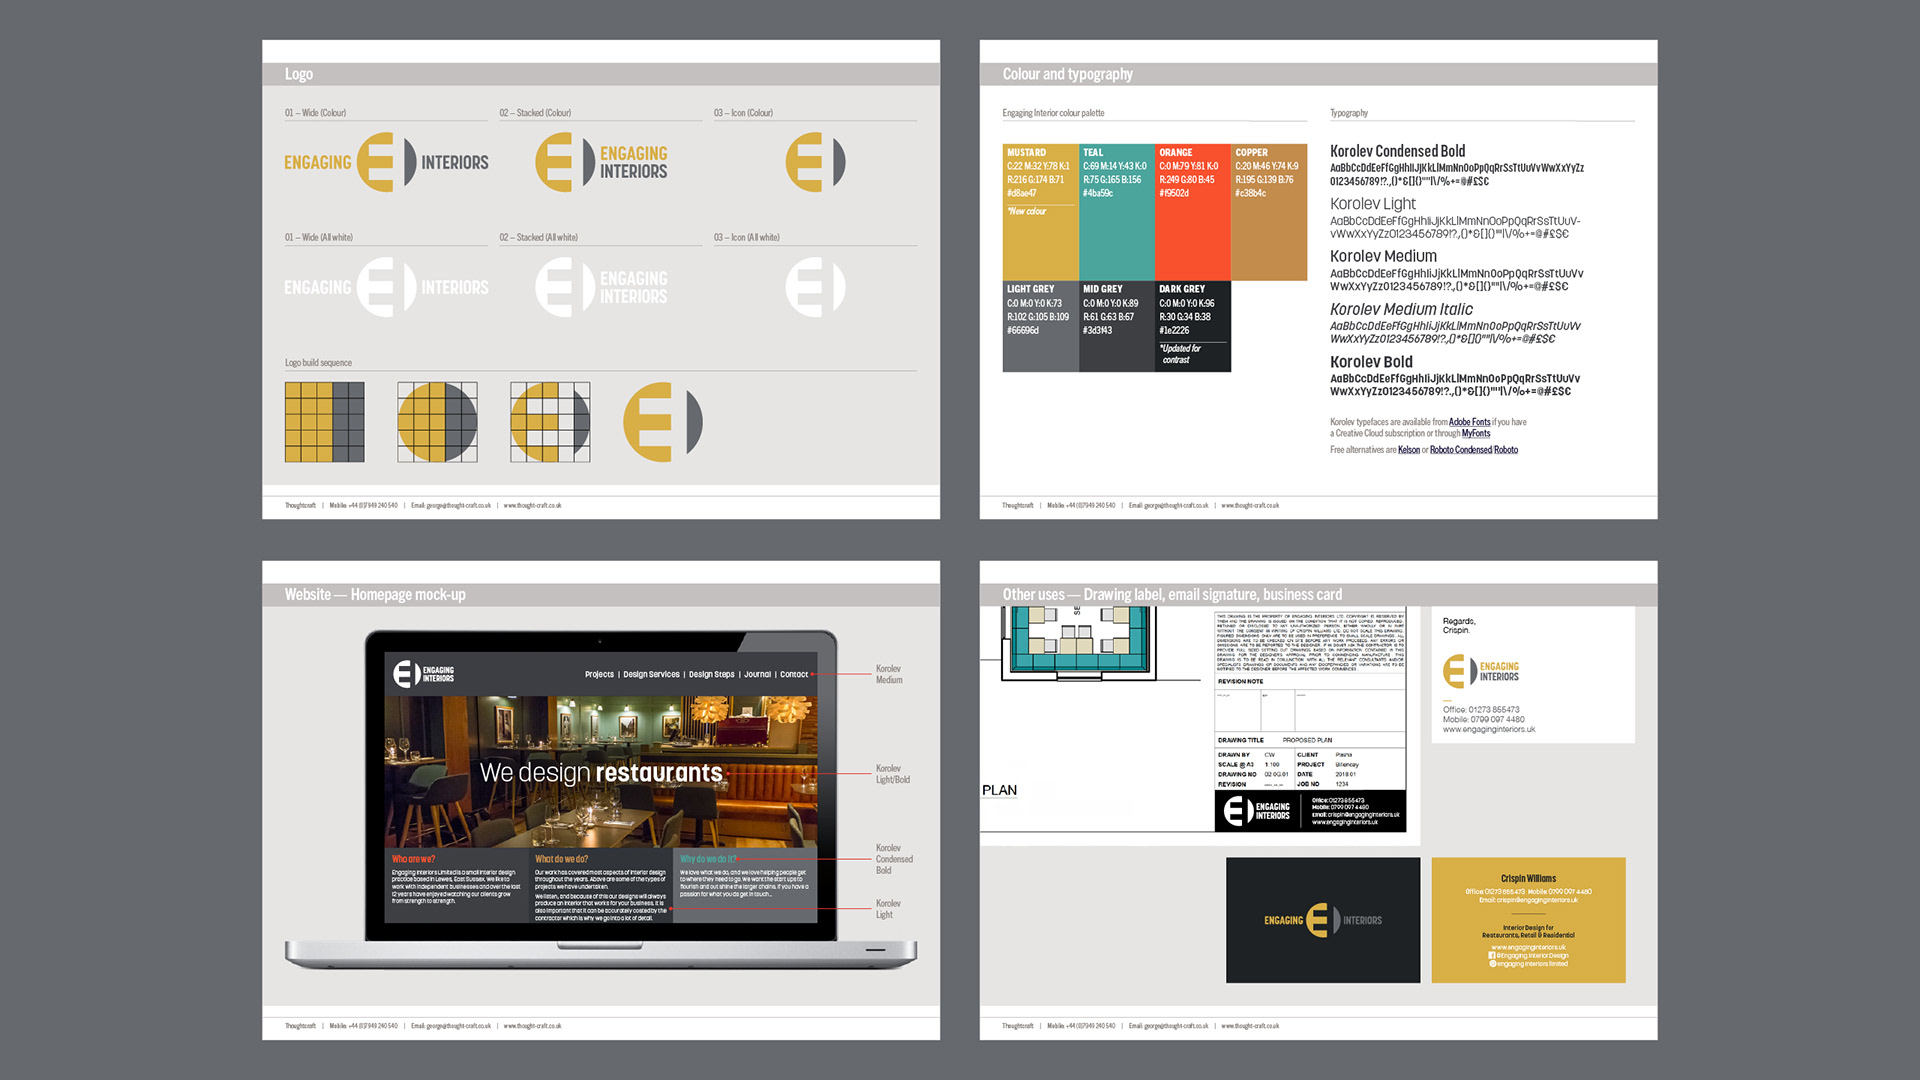This screenshot has height=1080, width=1920.
Task: Open Journal in the mock-up navigation
Action: tap(757, 675)
